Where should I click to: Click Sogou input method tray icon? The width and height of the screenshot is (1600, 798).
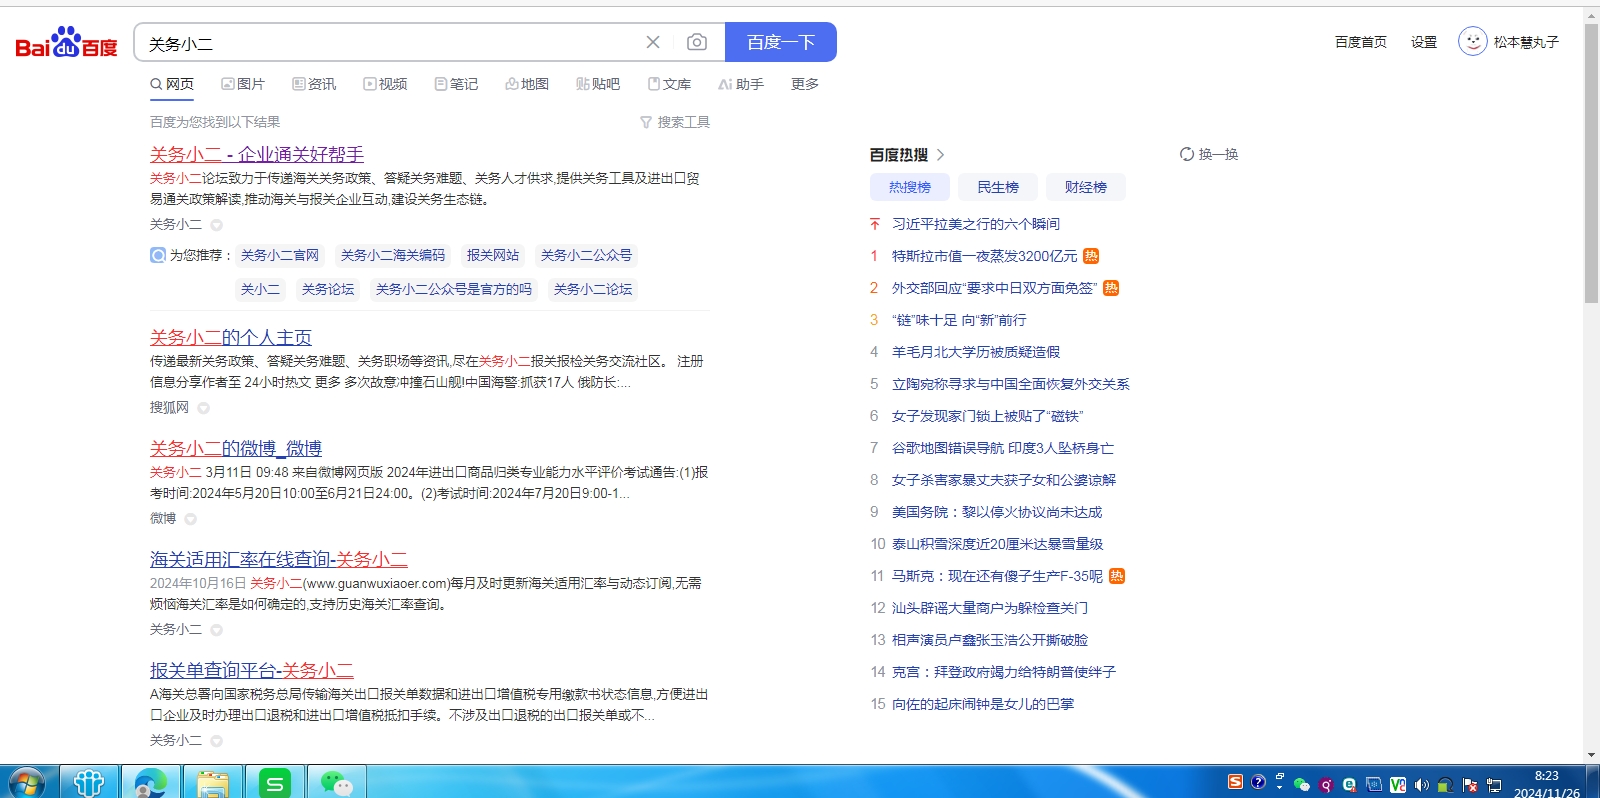[x=1235, y=782]
